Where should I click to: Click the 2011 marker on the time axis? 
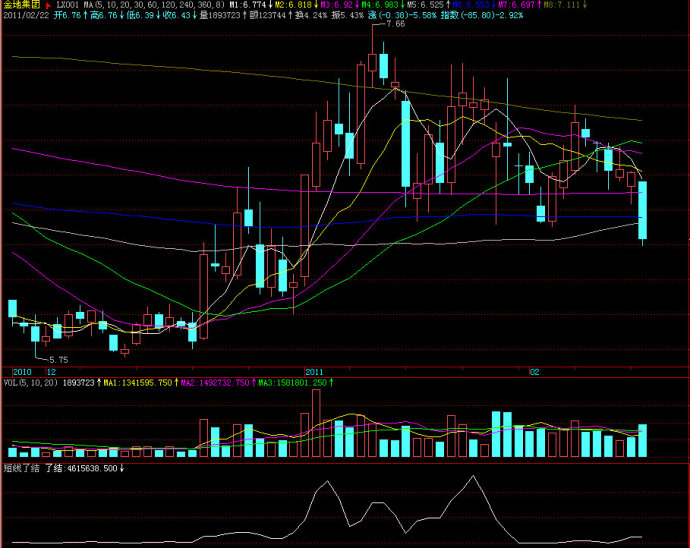coord(314,372)
